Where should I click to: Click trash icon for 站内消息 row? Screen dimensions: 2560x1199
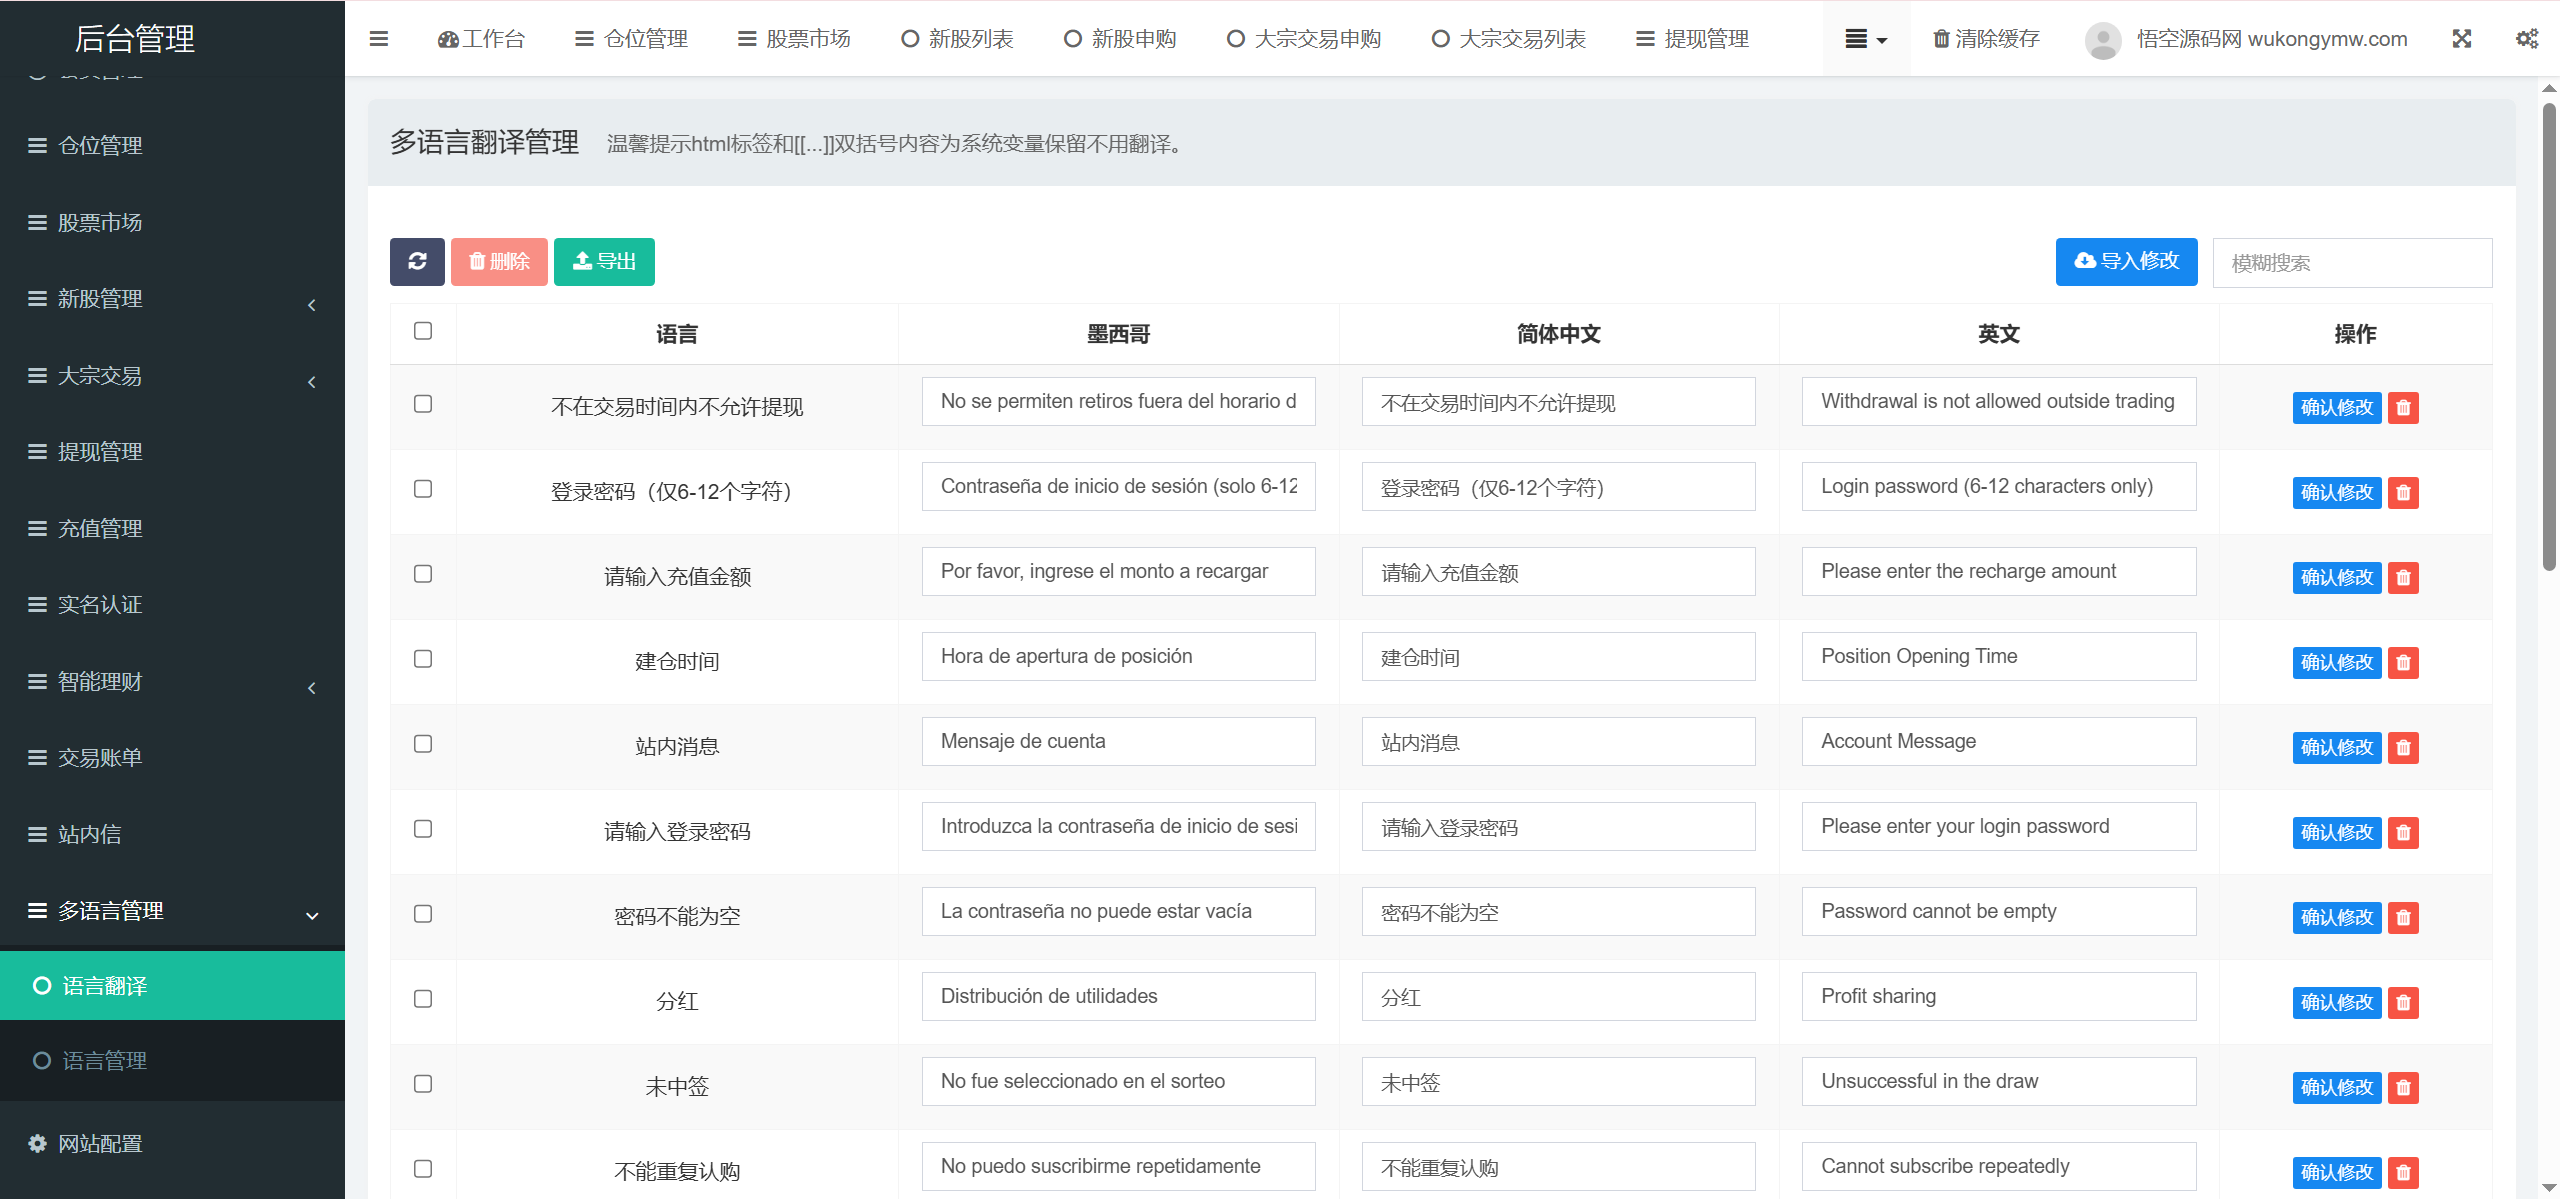click(2403, 748)
